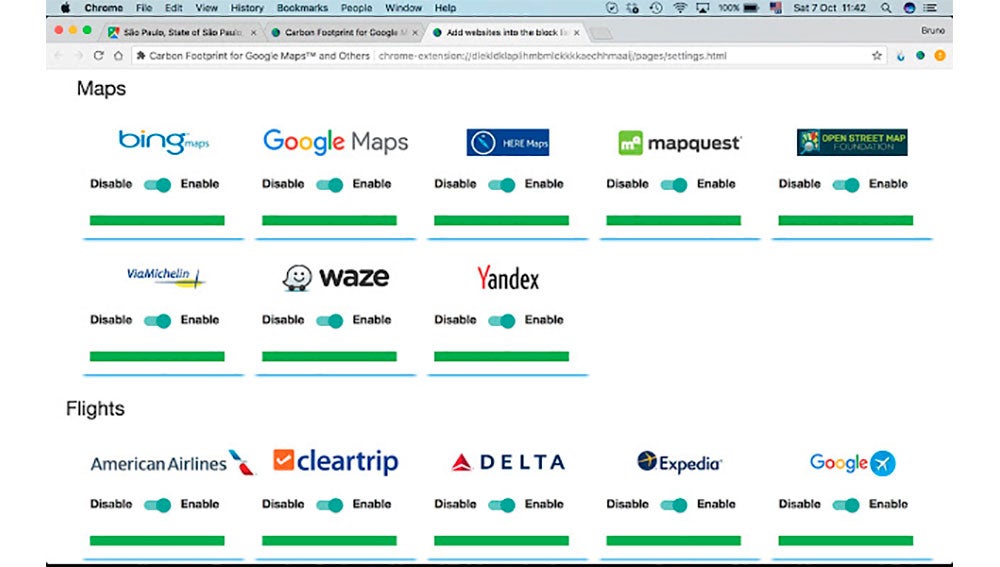The height and width of the screenshot is (567, 1000).
Task: Open the Window menu
Action: (x=403, y=8)
